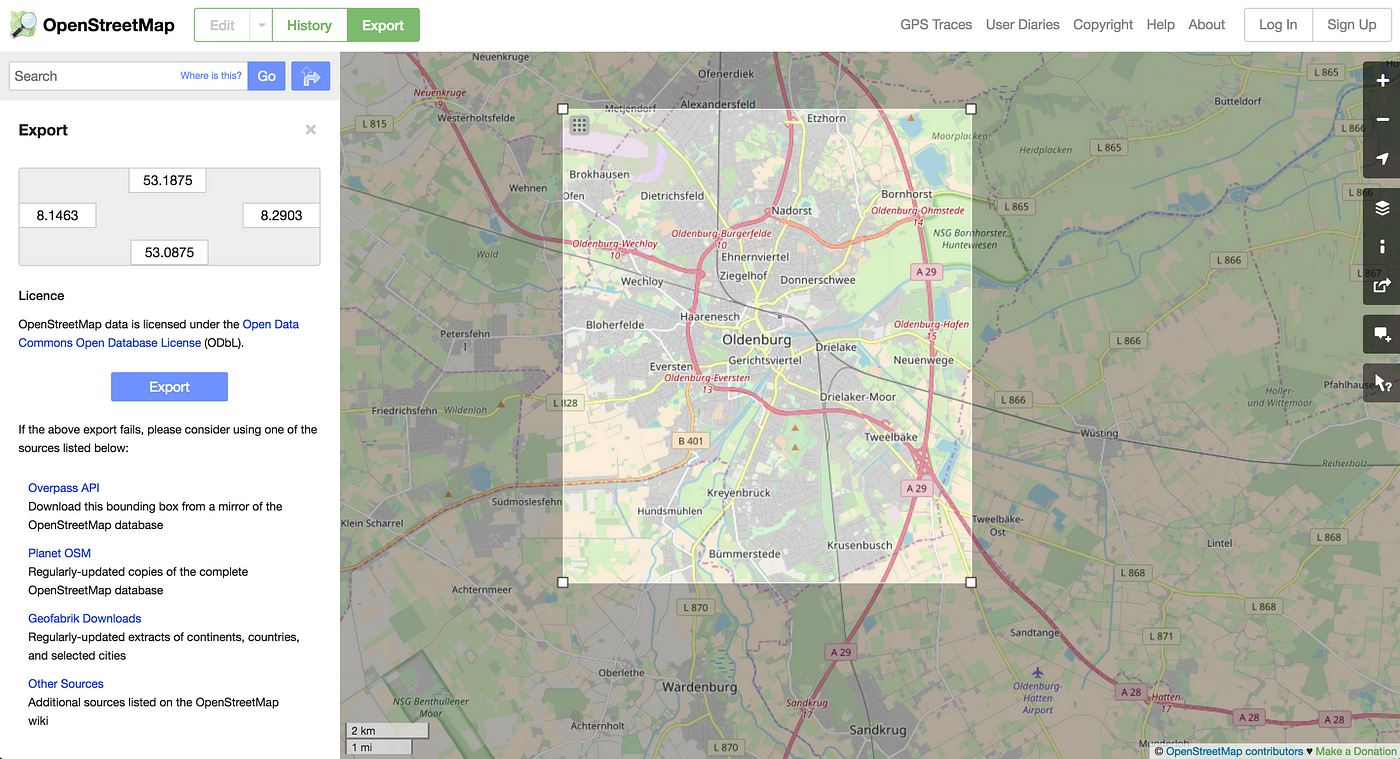
Task: Click the west longitude field 8.1463
Action: click(57, 215)
